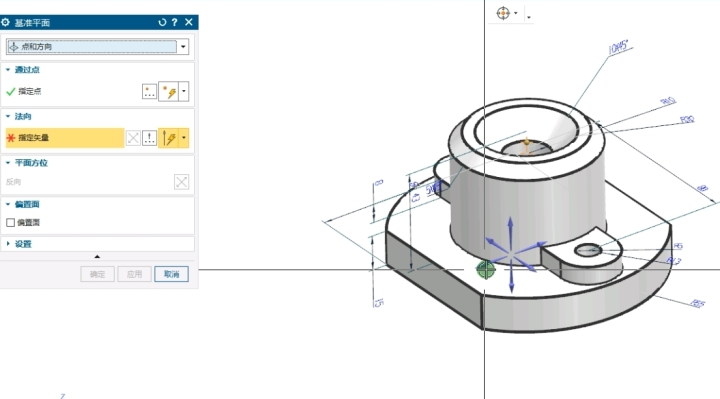Click the reset dialog icon in title bar

(x=162, y=22)
